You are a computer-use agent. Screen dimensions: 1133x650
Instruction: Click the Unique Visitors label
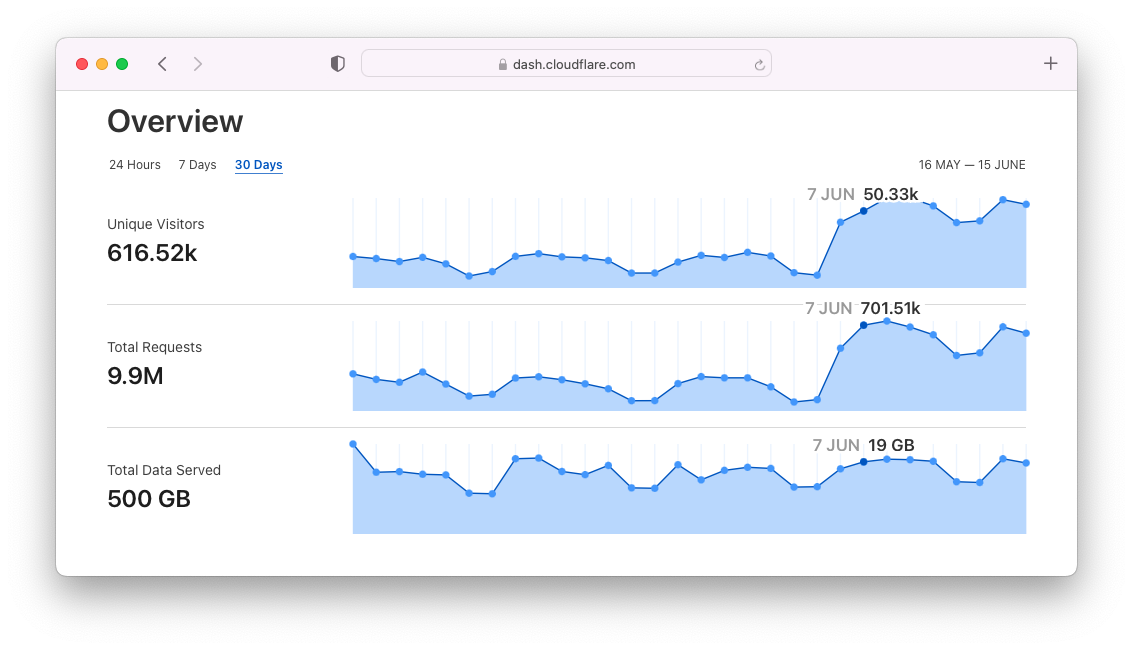[x=155, y=224]
